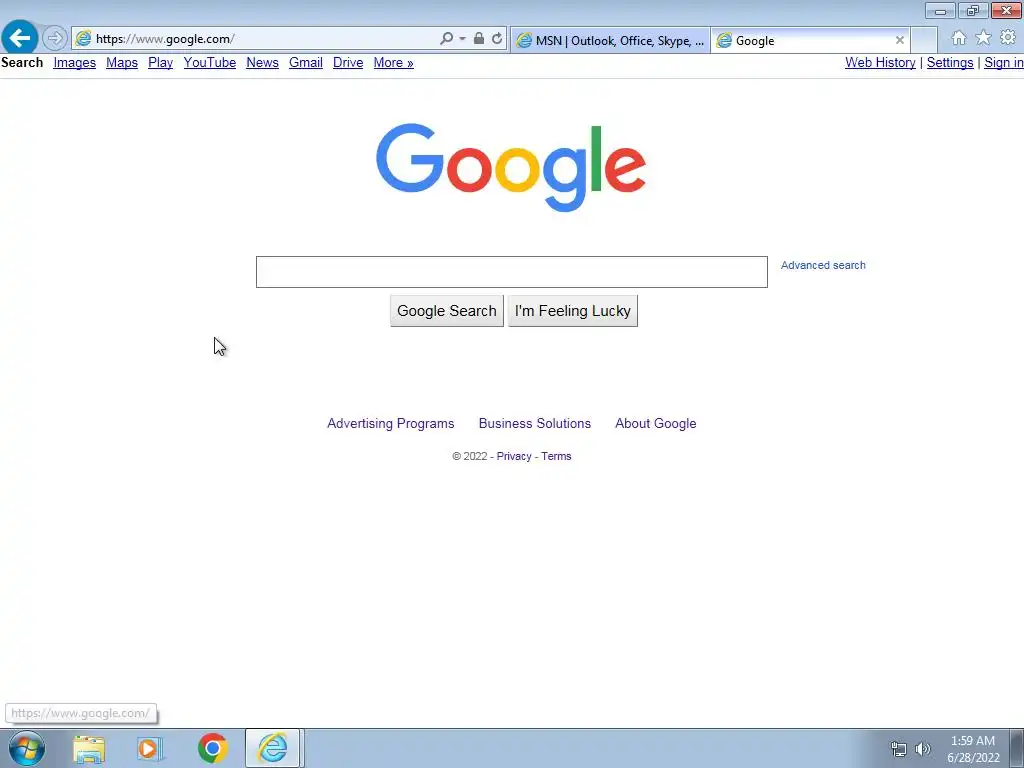
Task: Open Business Solutions link
Action: coord(535,423)
